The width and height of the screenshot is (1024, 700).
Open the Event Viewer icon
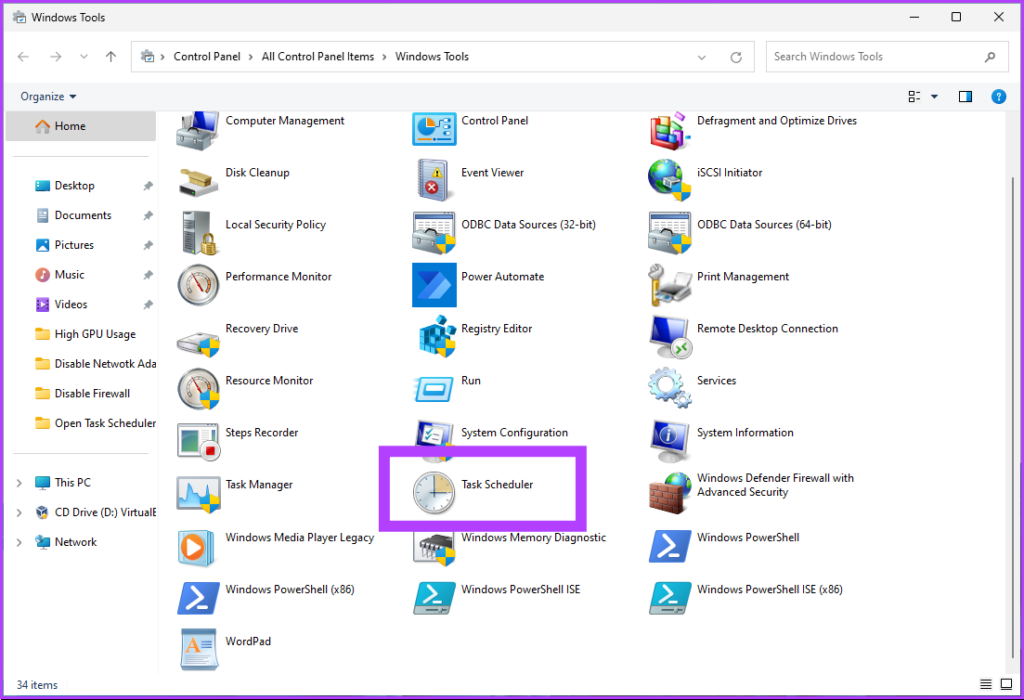(x=434, y=180)
